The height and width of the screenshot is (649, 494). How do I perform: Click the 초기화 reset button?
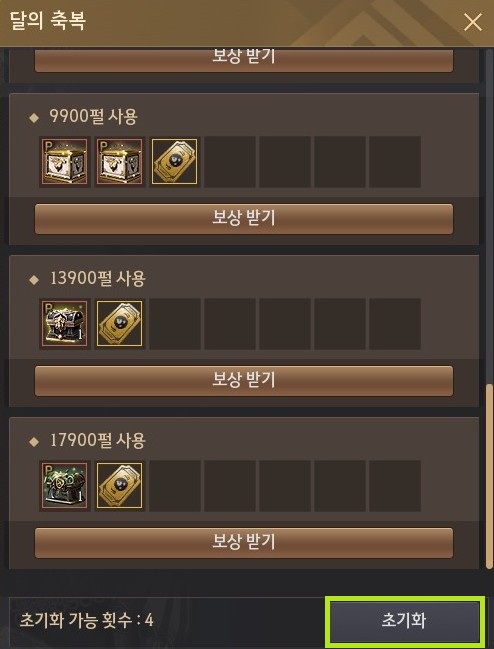click(404, 621)
